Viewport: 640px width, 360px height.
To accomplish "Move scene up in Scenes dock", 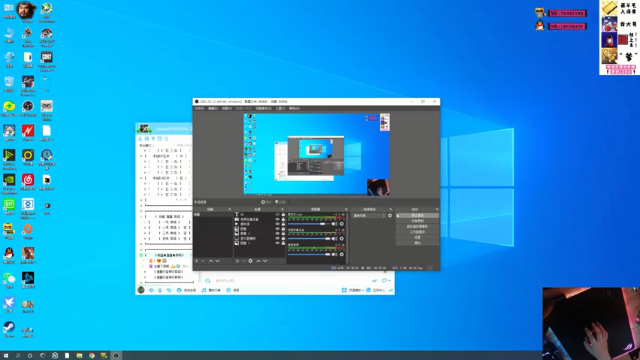I will 211,261.
